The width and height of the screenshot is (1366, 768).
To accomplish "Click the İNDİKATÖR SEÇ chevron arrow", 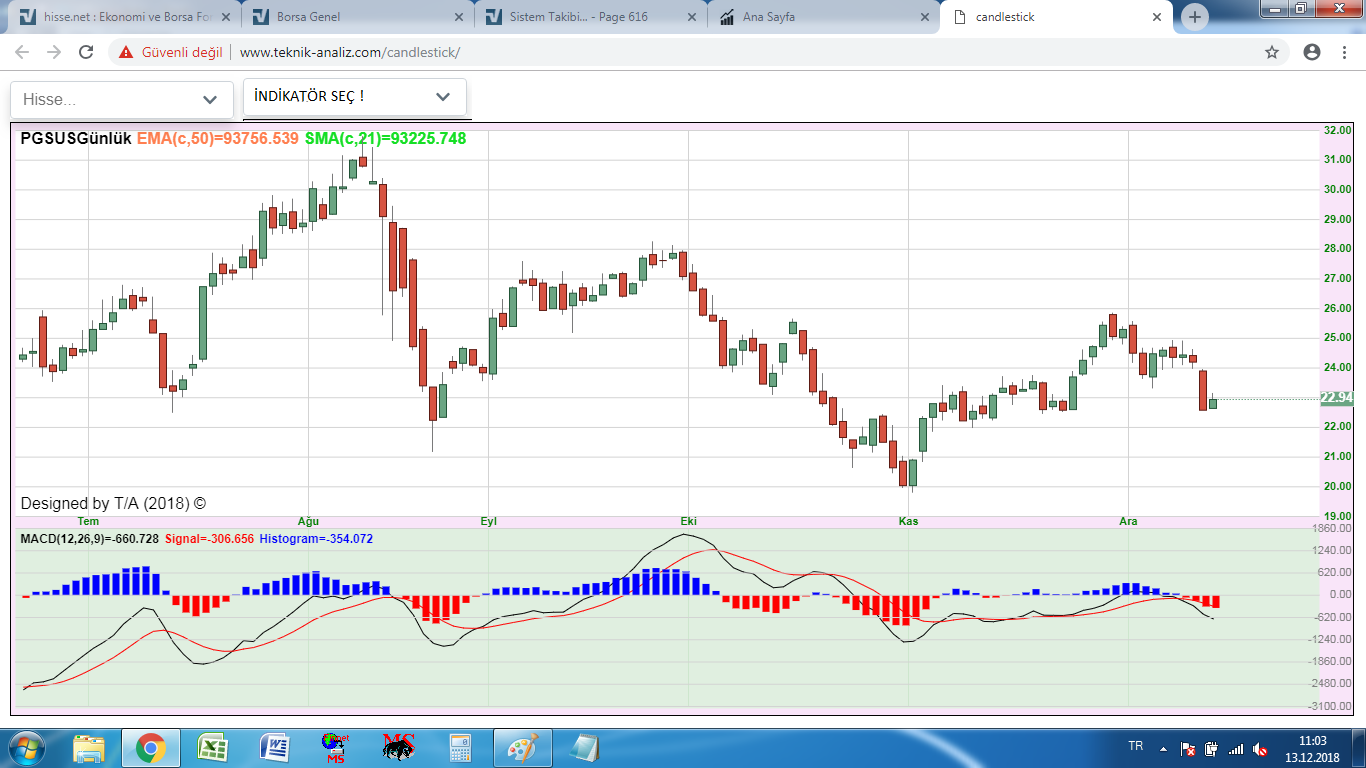I will point(443,97).
